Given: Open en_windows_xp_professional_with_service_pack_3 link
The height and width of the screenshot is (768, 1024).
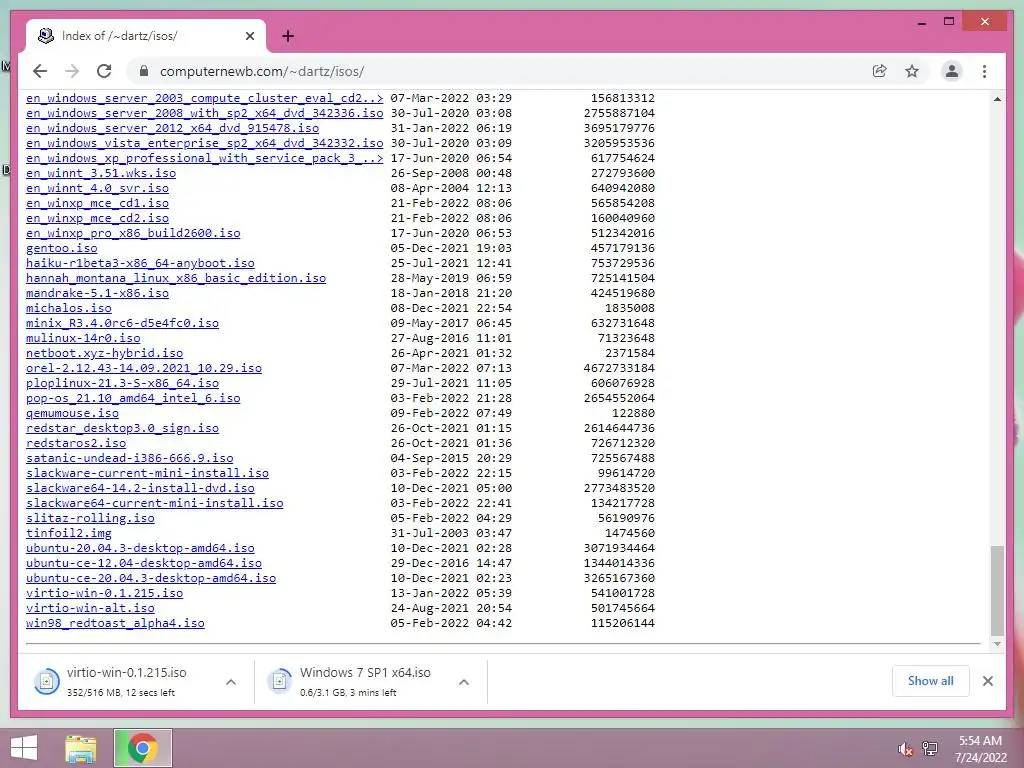Looking at the screenshot, I should [x=204, y=158].
